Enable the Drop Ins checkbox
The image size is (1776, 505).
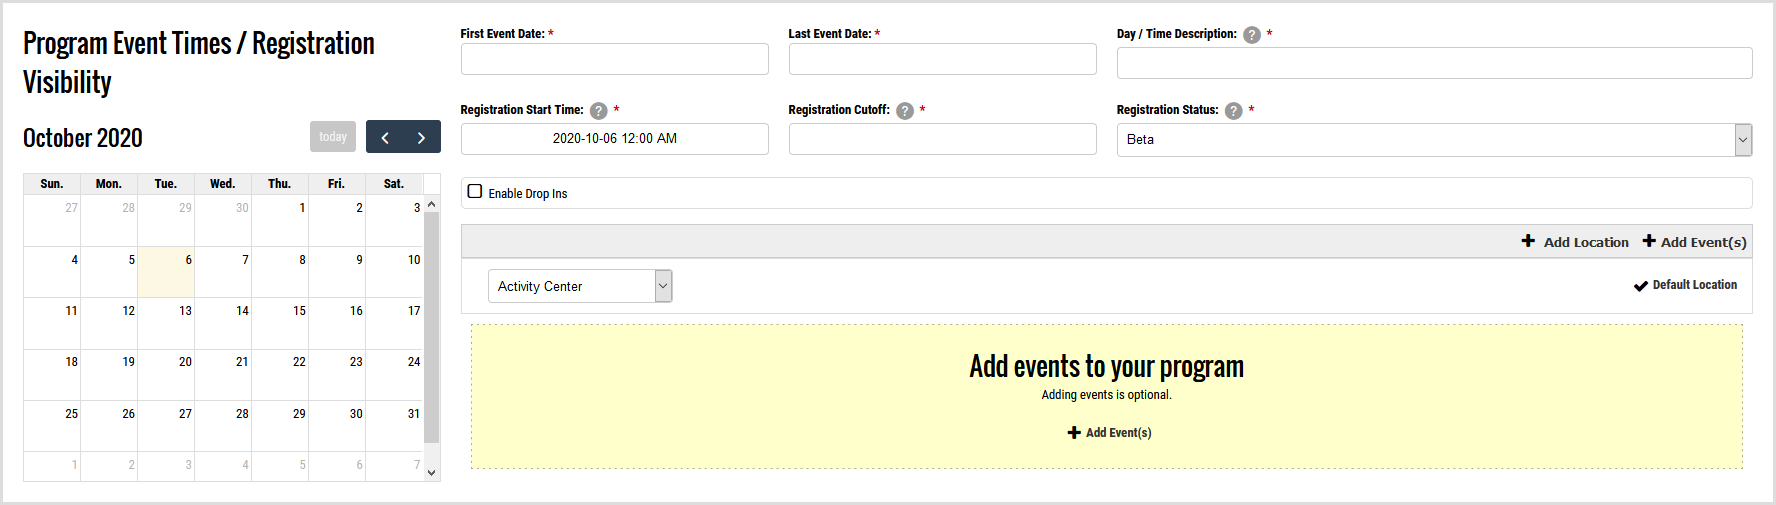pos(475,192)
